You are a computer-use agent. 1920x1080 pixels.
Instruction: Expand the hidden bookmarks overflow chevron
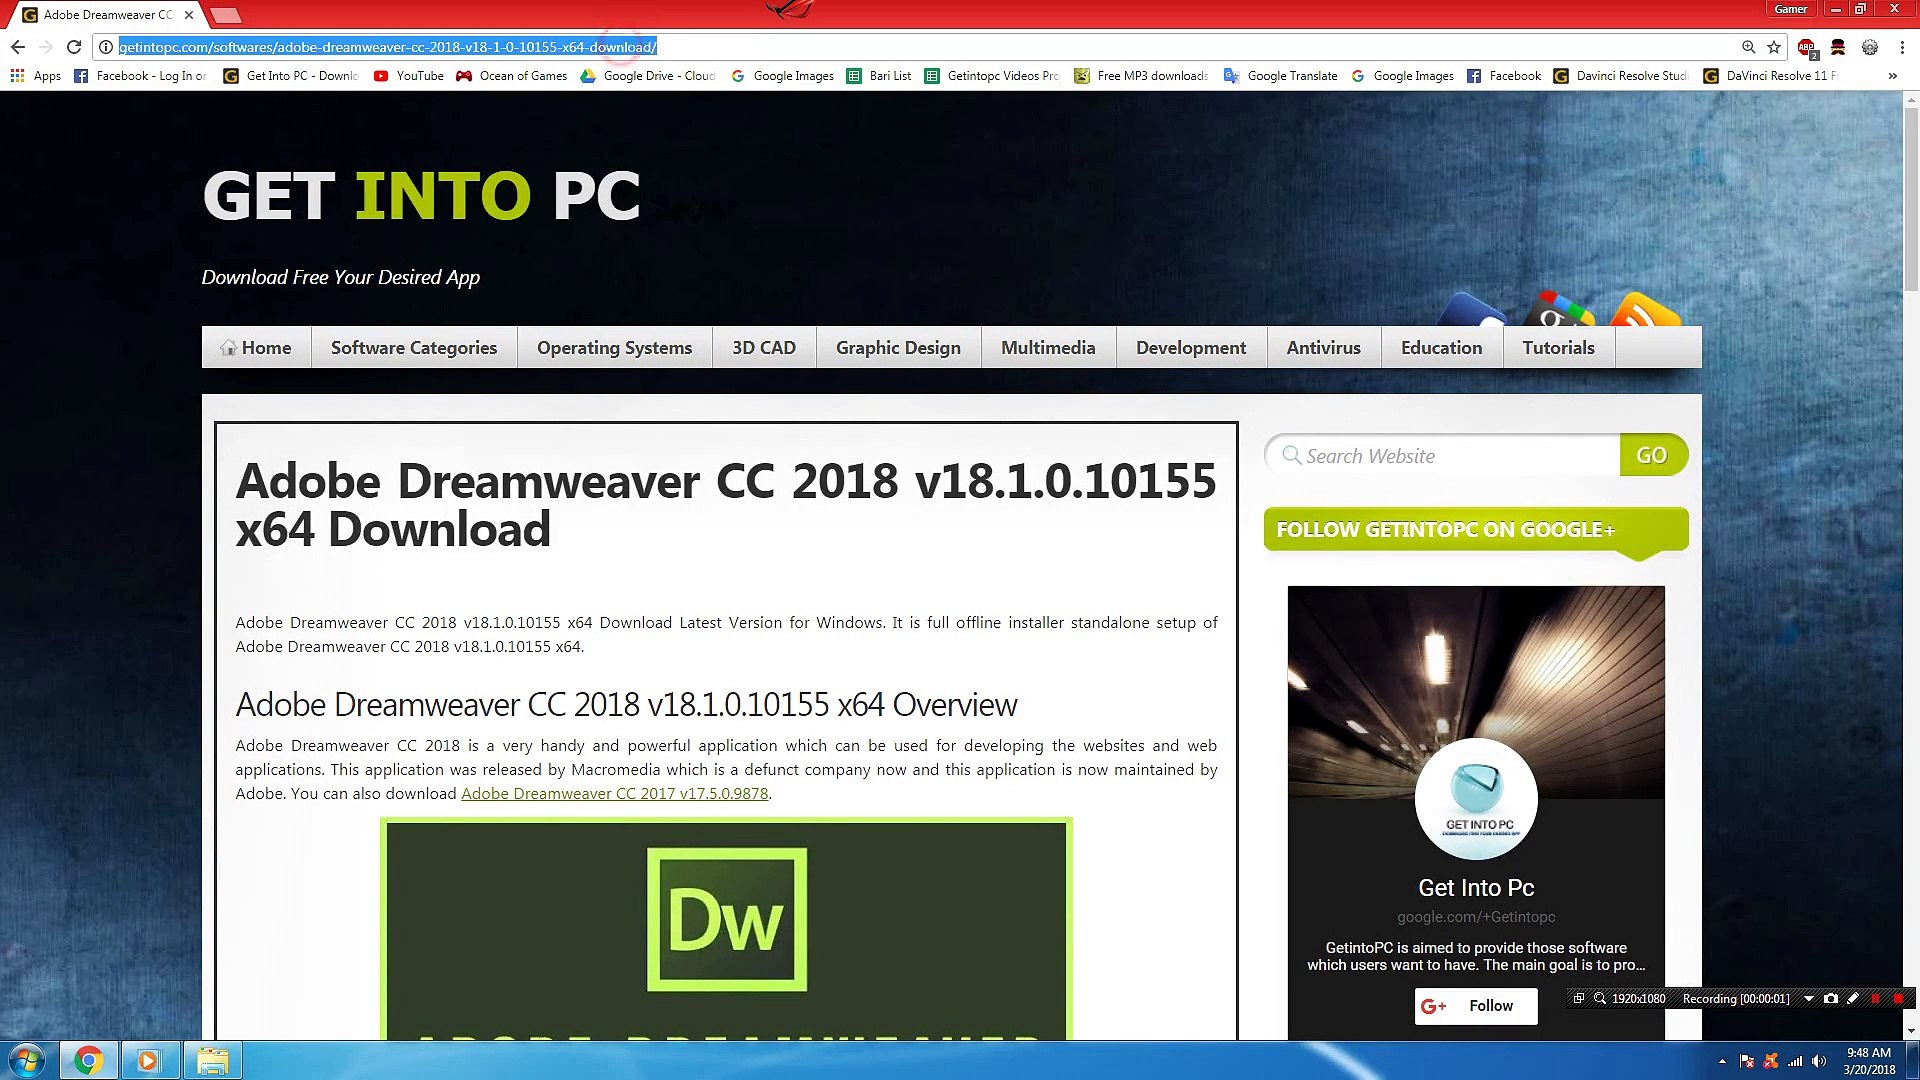coord(1892,76)
